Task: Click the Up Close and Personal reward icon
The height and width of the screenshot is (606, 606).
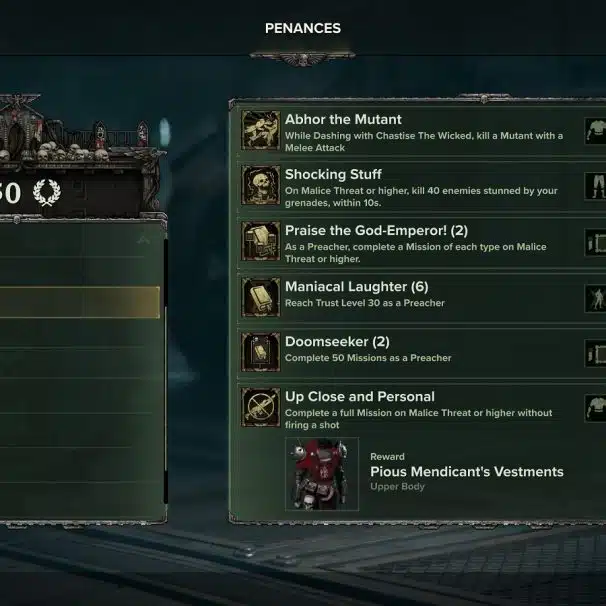Action: coord(596,407)
